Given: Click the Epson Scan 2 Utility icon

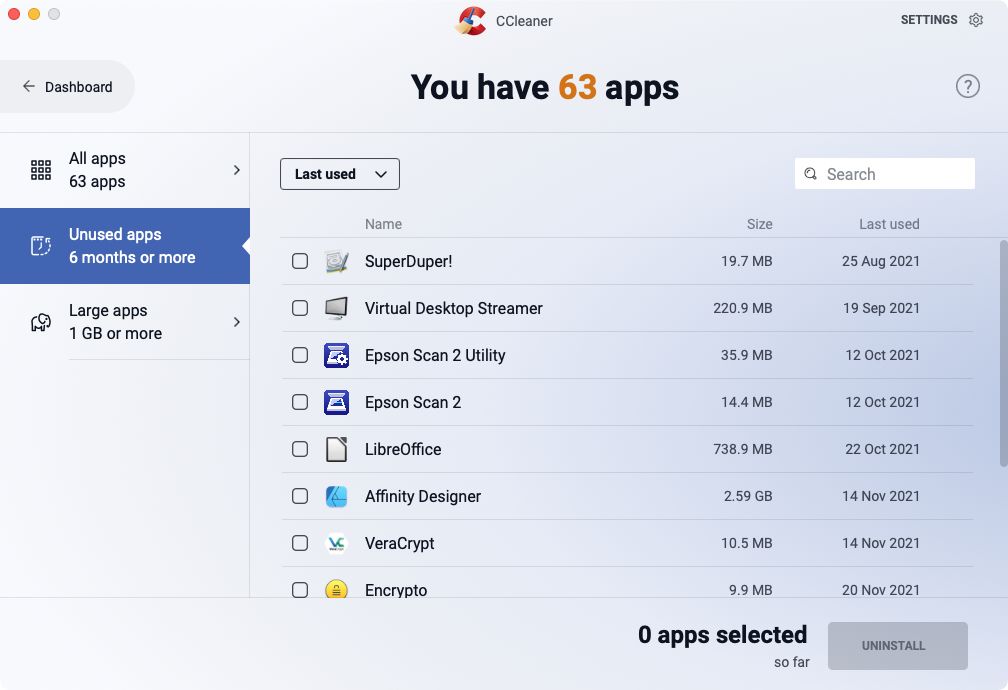Looking at the screenshot, I should [336, 355].
